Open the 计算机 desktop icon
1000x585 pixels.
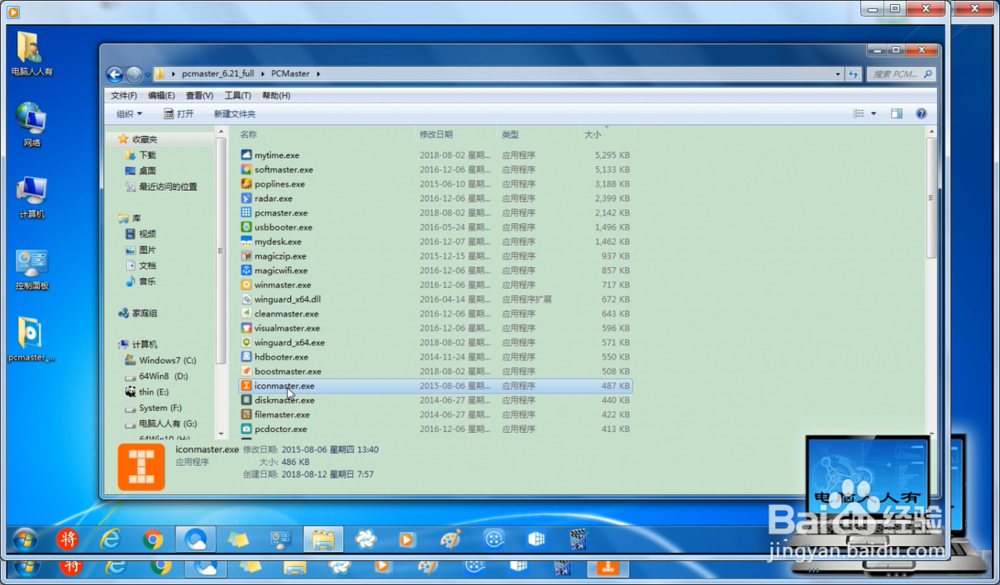tap(31, 197)
